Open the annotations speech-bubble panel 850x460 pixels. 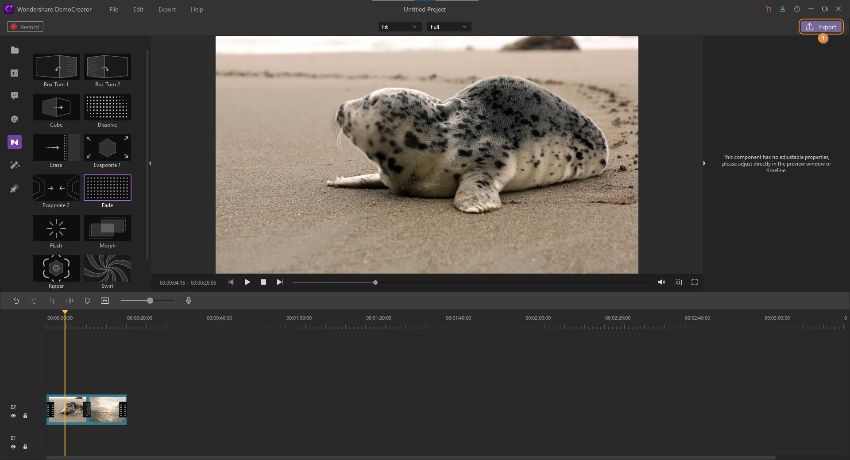(x=15, y=96)
